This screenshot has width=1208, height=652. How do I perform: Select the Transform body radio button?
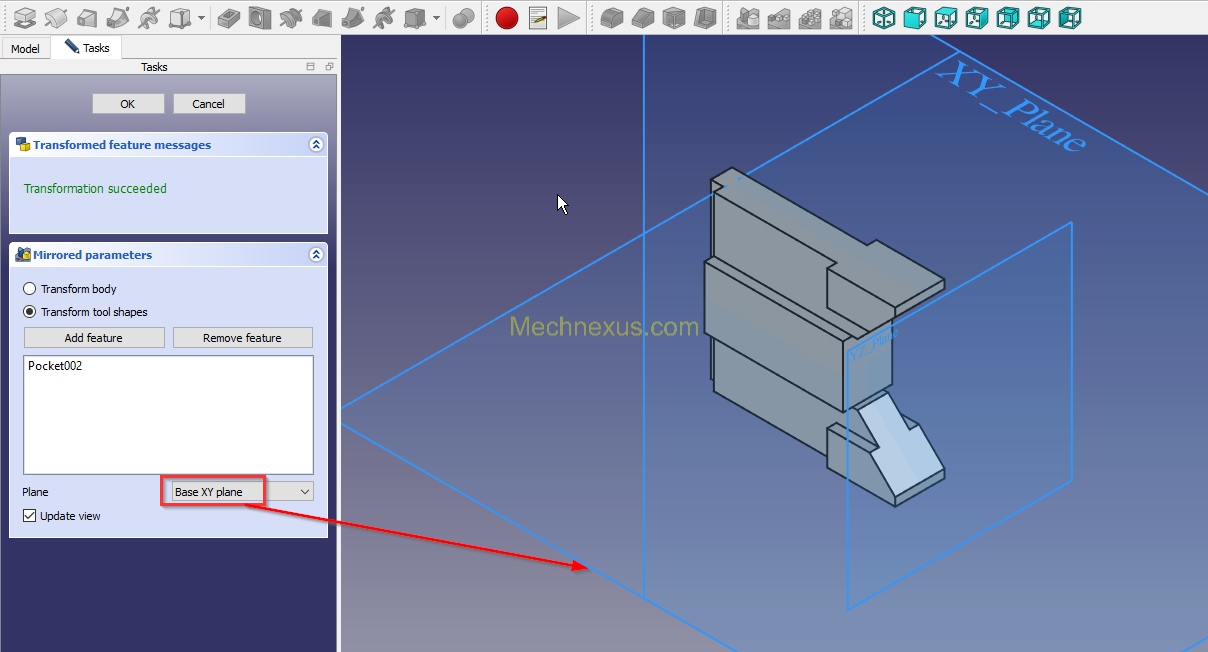pyautogui.click(x=70, y=289)
